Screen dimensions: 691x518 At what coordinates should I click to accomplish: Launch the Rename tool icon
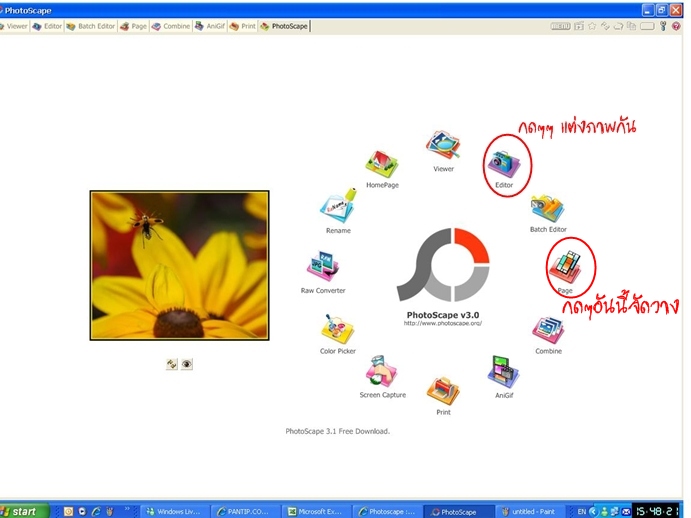pos(338,206)
